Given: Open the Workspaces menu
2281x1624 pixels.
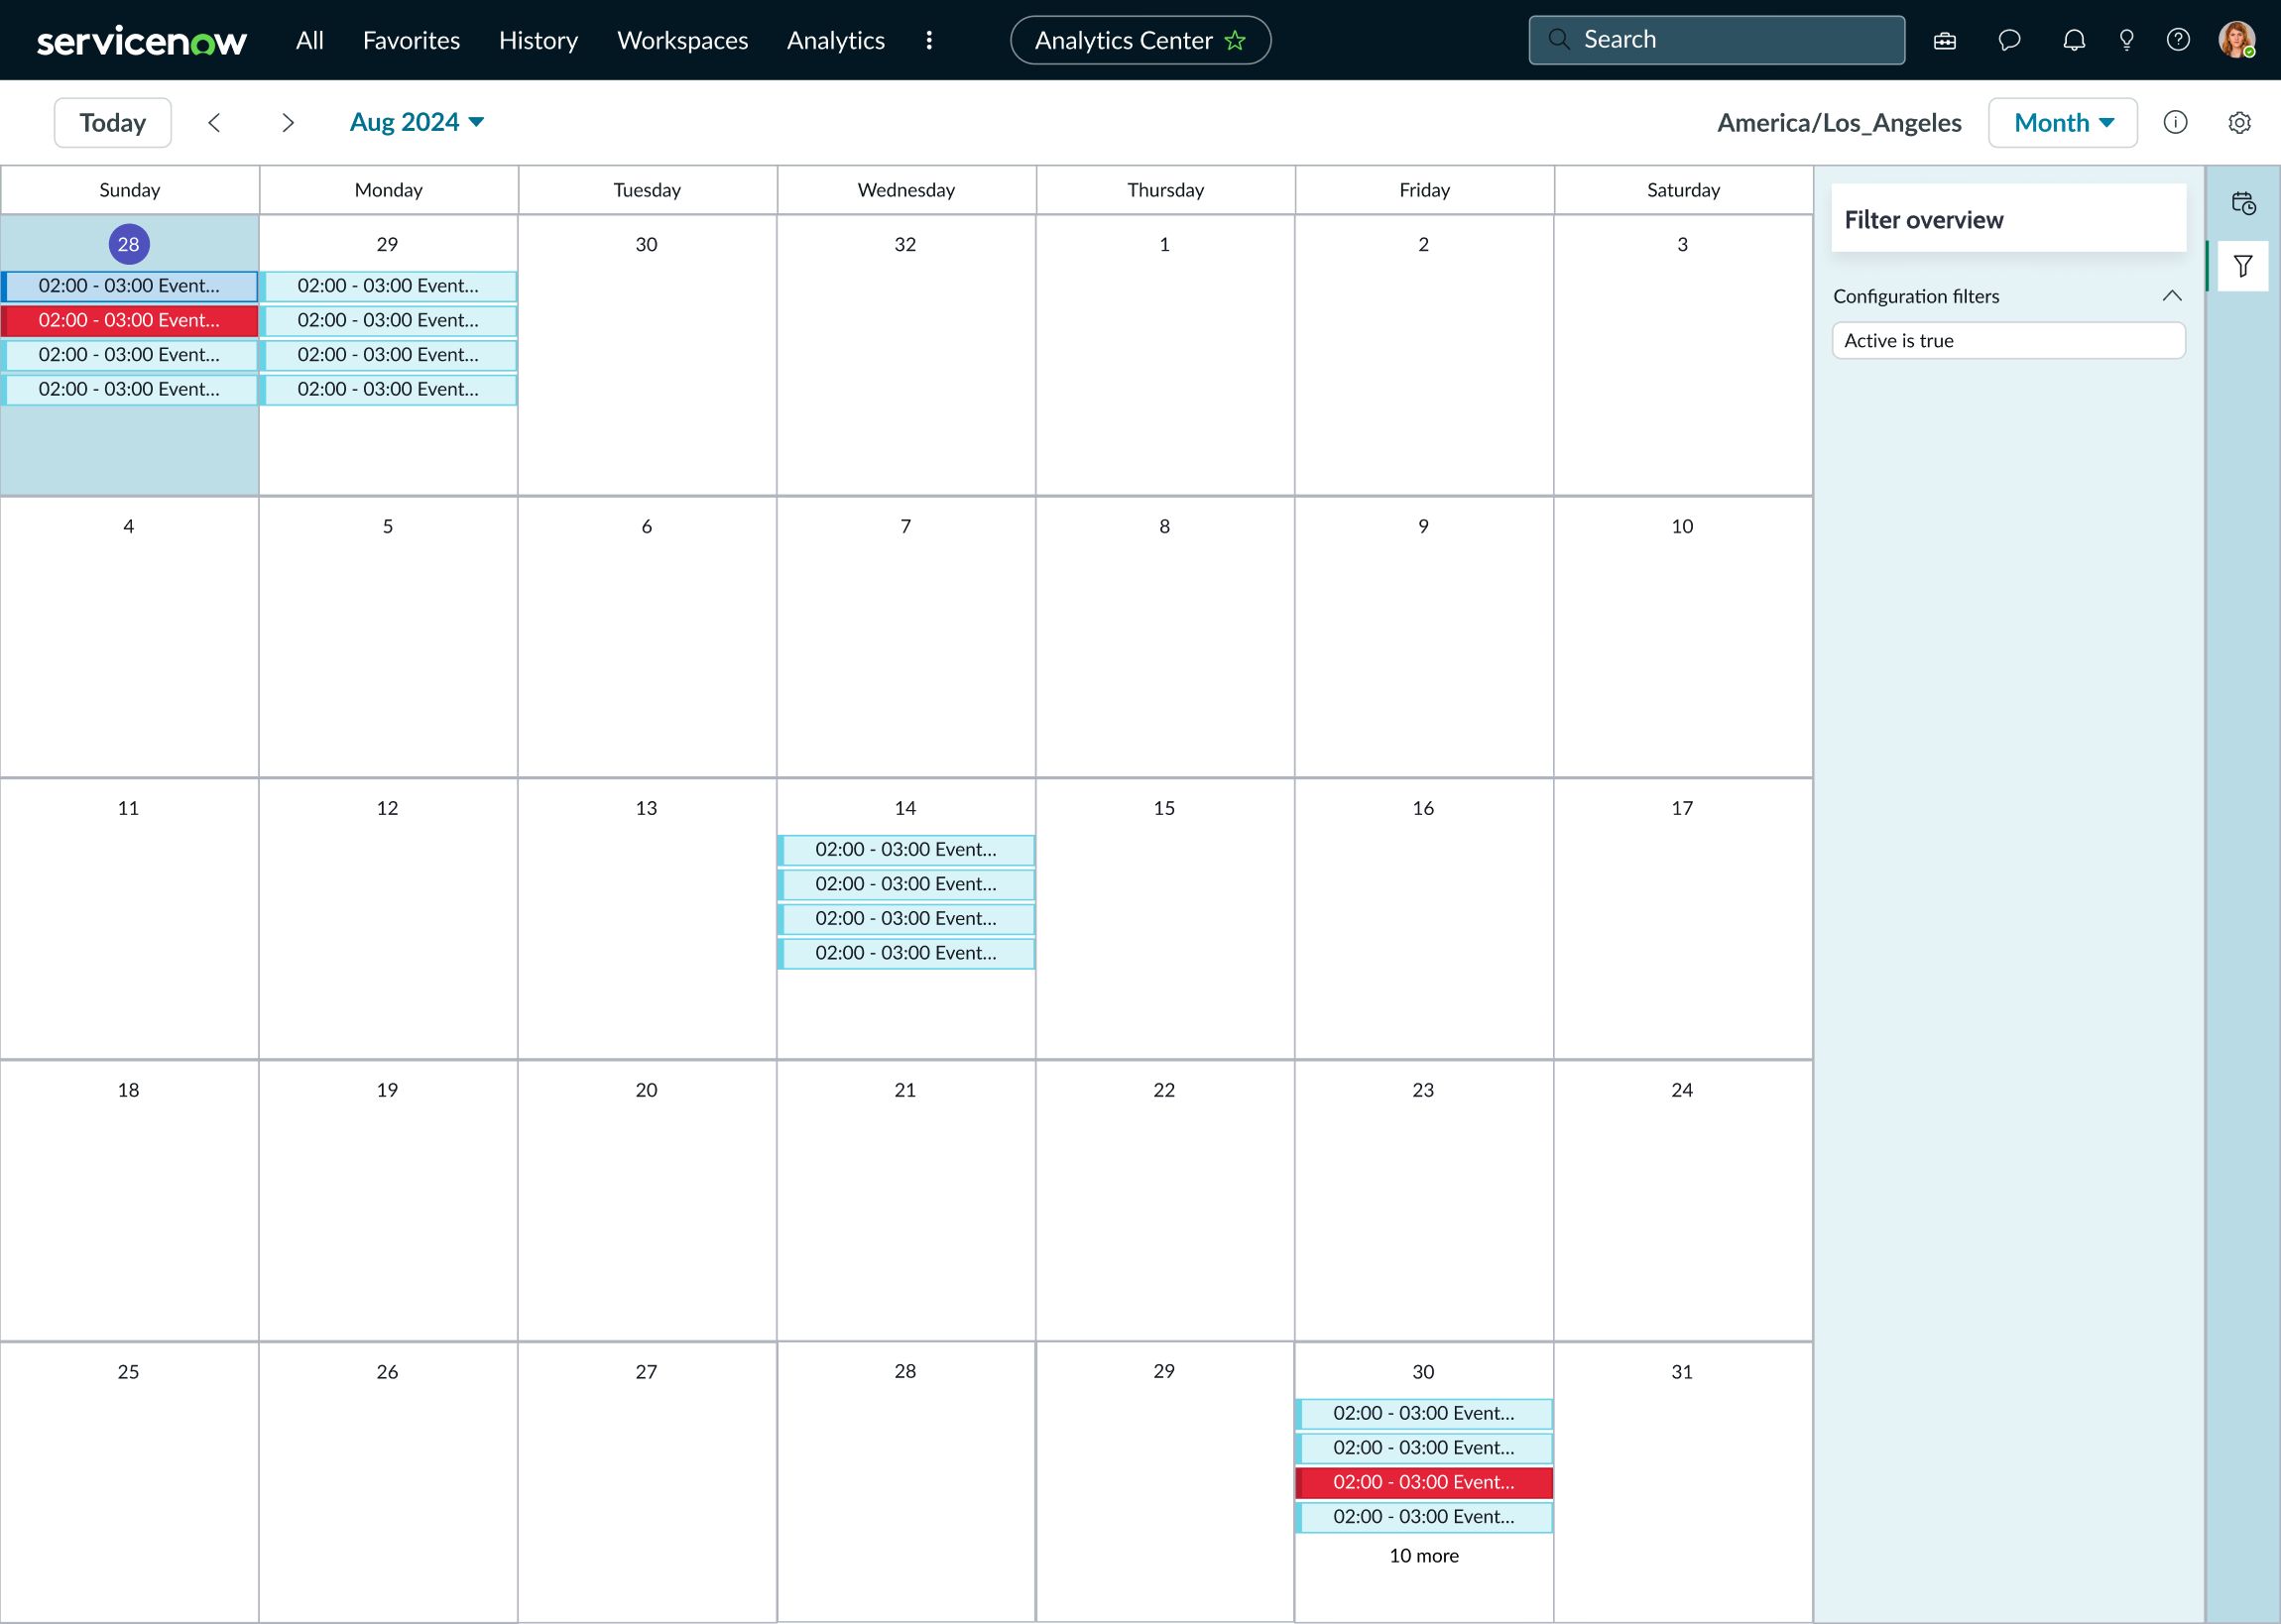Looking at the screenshot, I should coord(682,41).
